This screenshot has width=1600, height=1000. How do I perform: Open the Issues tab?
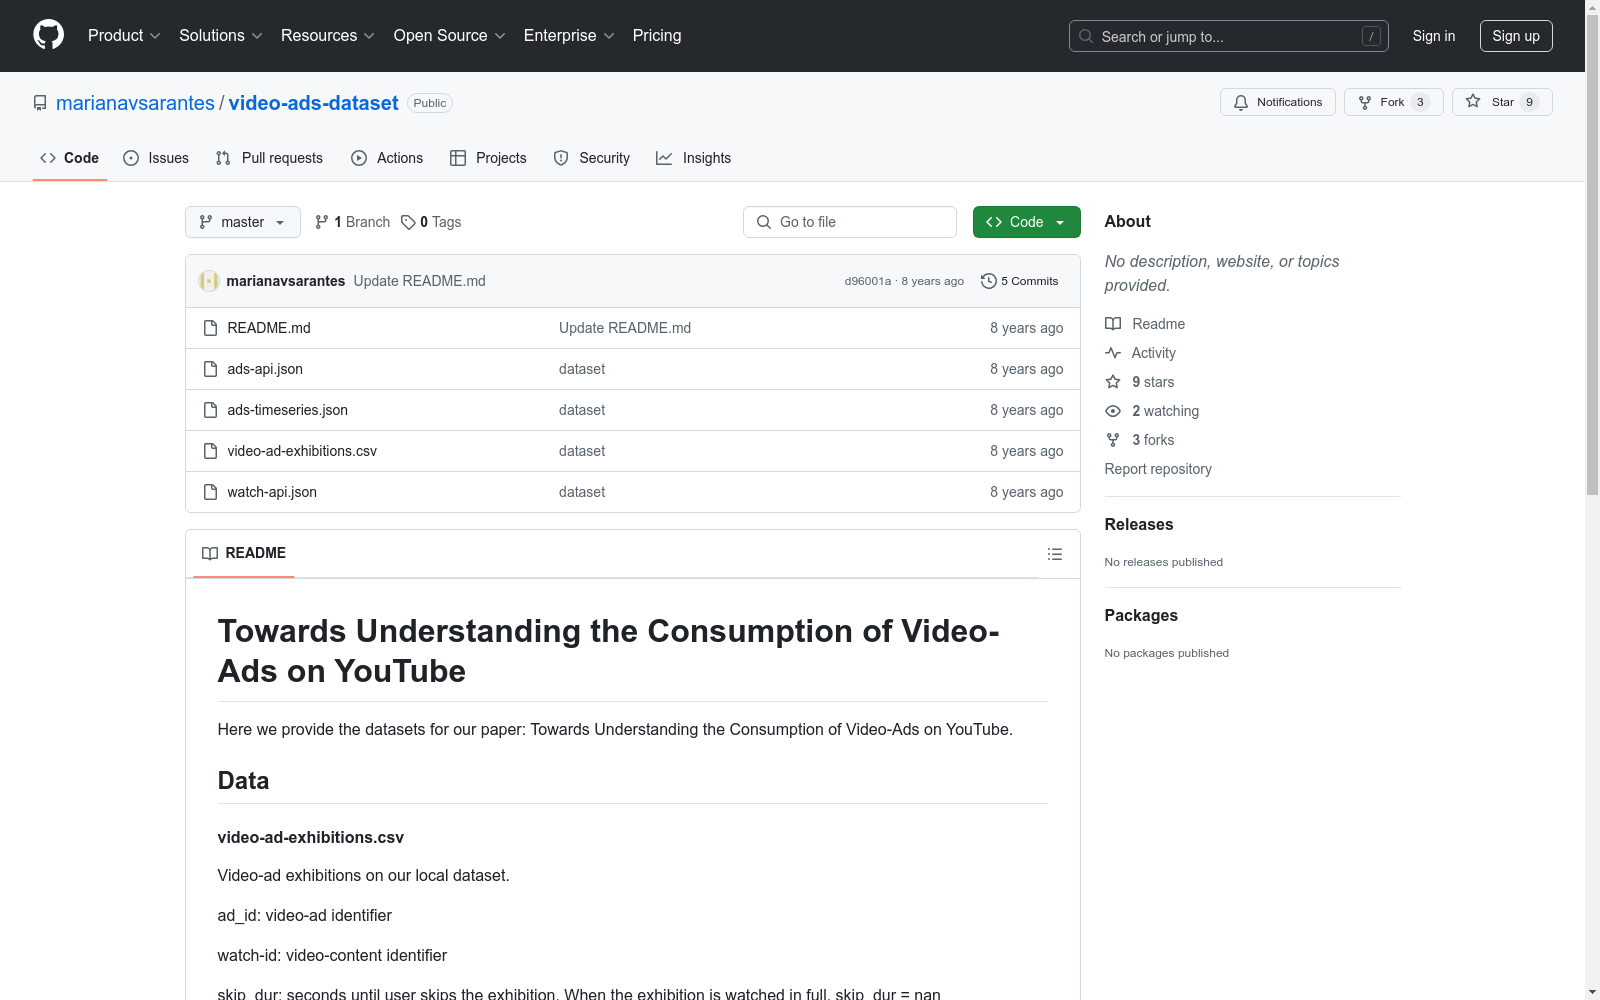(156, 158)
